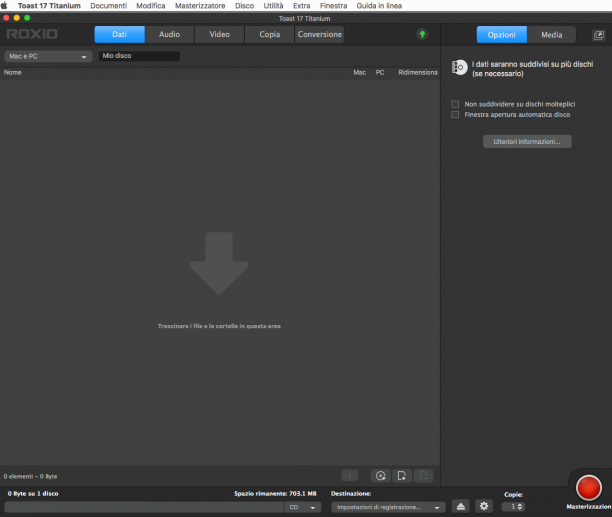Click the disc space usage bar
The width and height of the screenshot is (612, 517).
tap(144, 507)
